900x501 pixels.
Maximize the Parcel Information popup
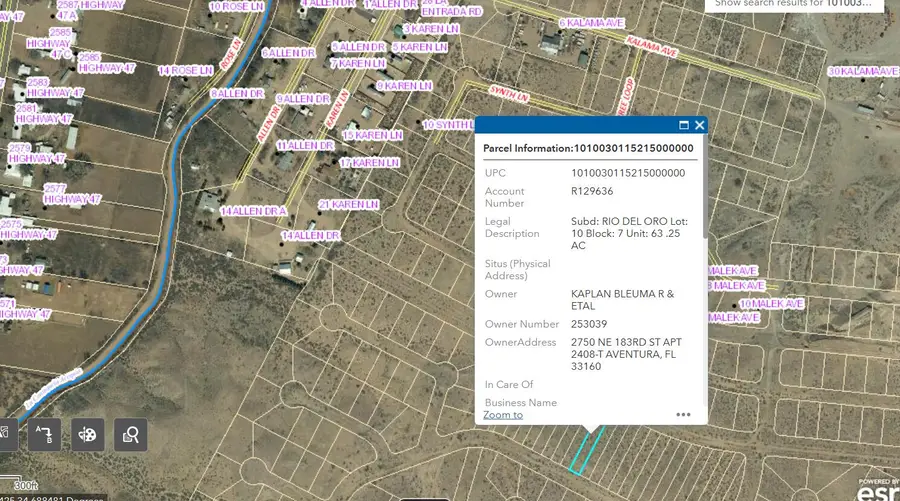pyautogui.click(x=684, y=125)
